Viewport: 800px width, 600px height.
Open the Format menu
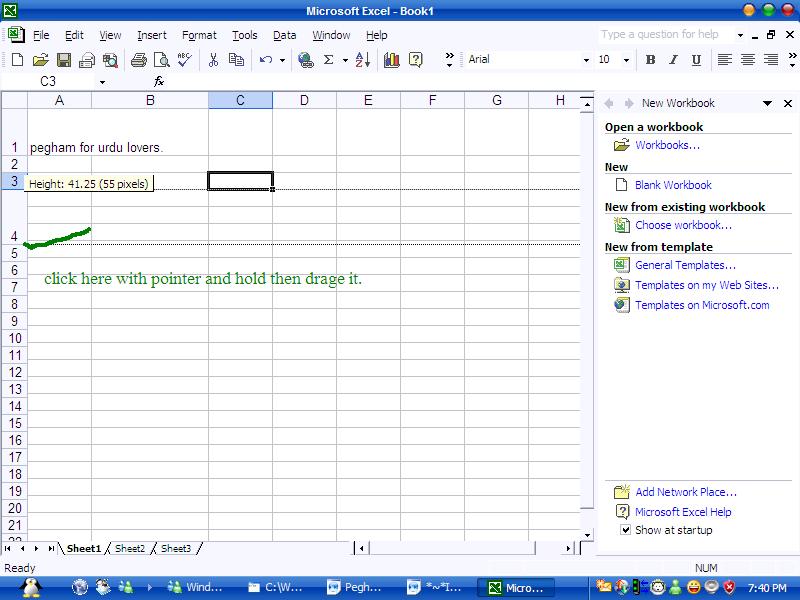[x=199, y=35]
